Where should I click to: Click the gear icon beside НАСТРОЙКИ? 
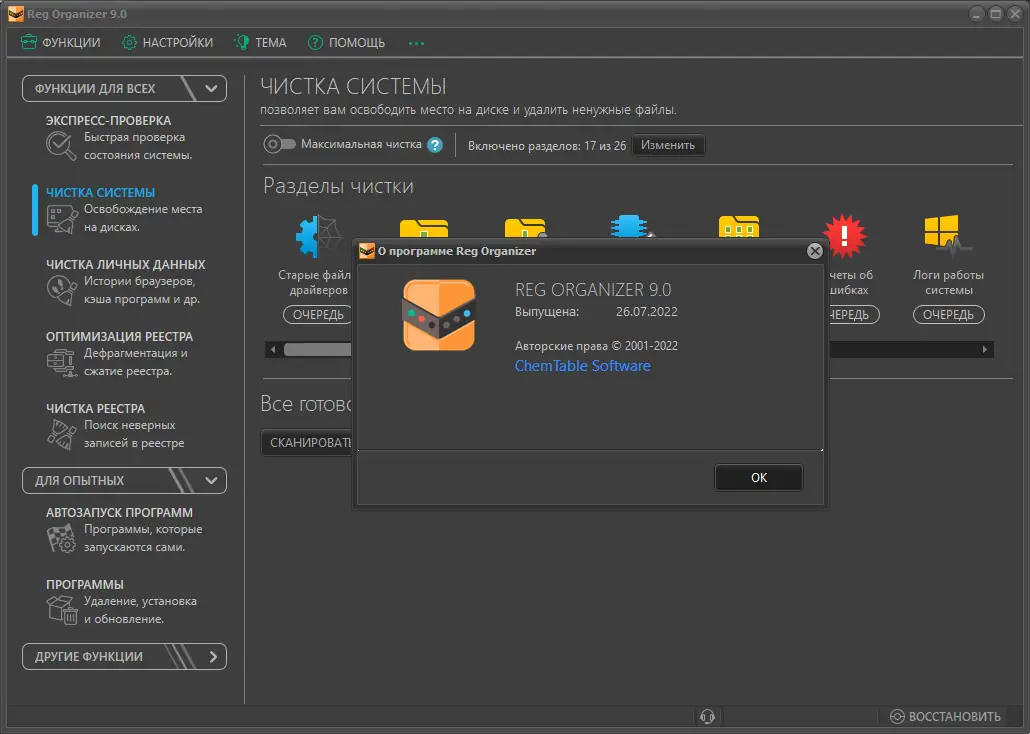(x=129, y=43)
